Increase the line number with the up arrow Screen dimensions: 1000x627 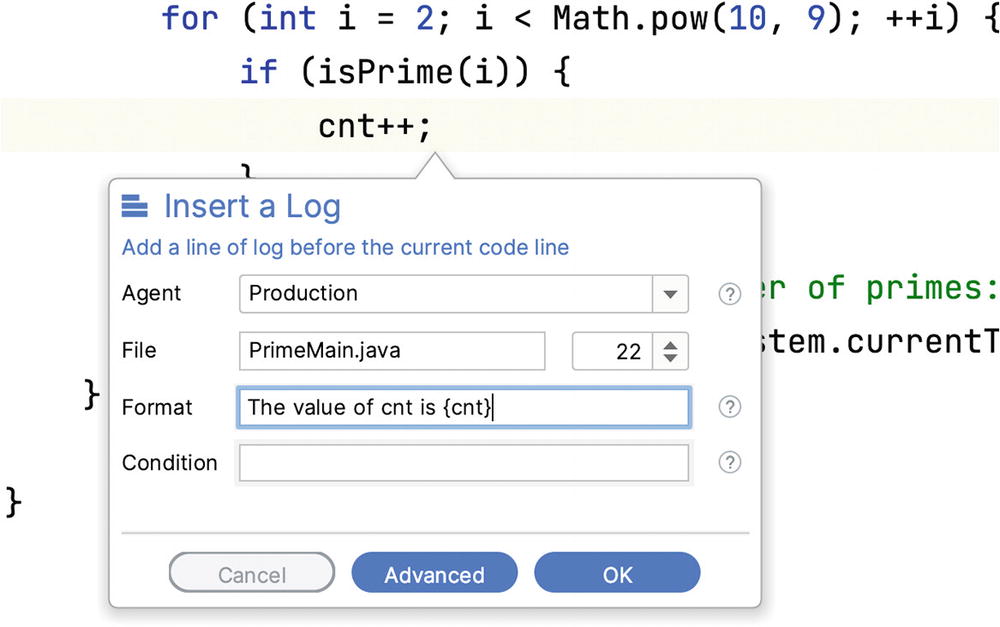(x=670, y=344)
